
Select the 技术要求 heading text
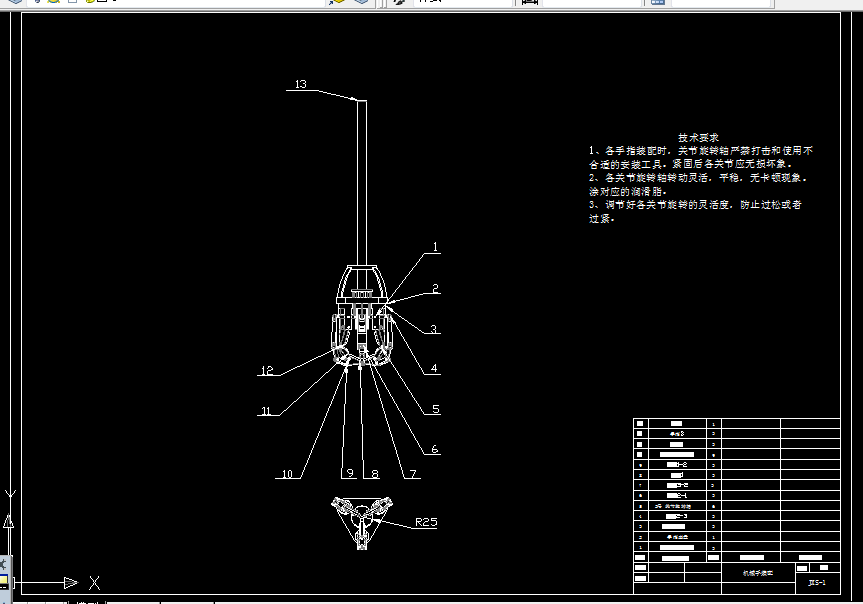pyautogui.click(x=698, y=137)
